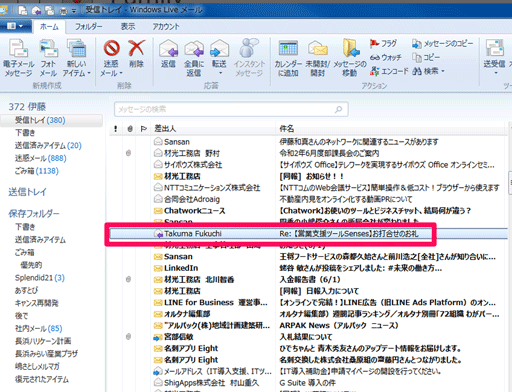Sort by sender column header
The height and width of the screenshot is (392, 512).
213,129
